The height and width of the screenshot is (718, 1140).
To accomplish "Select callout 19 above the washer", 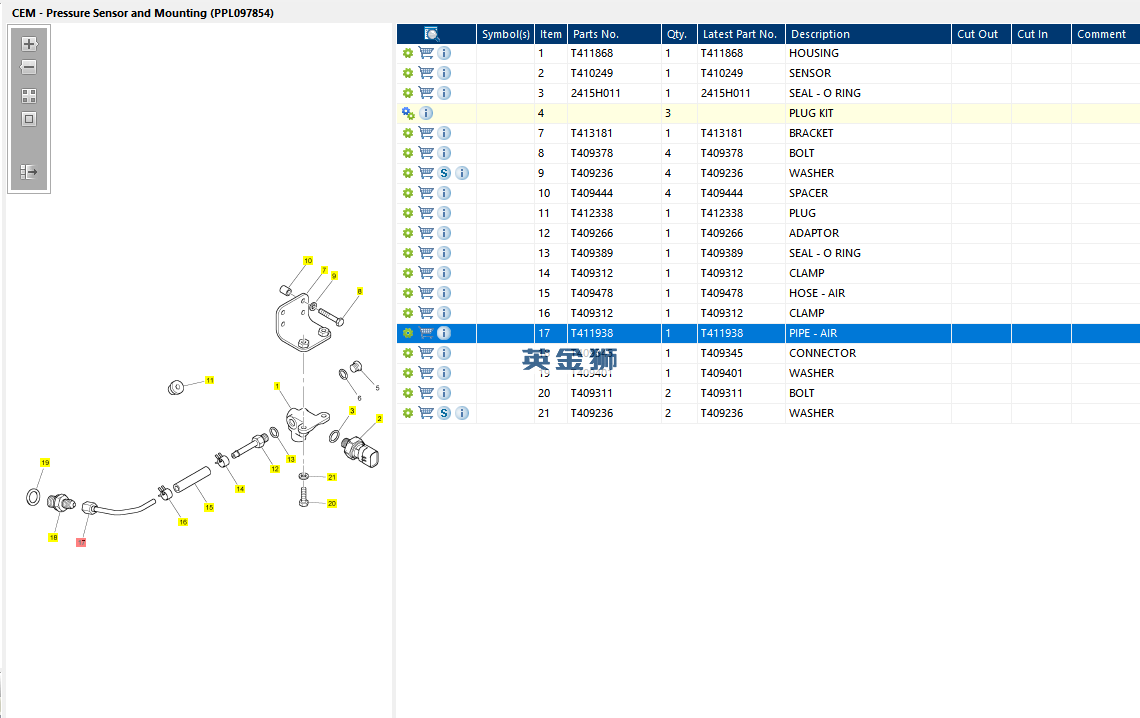I will [45, 462].
